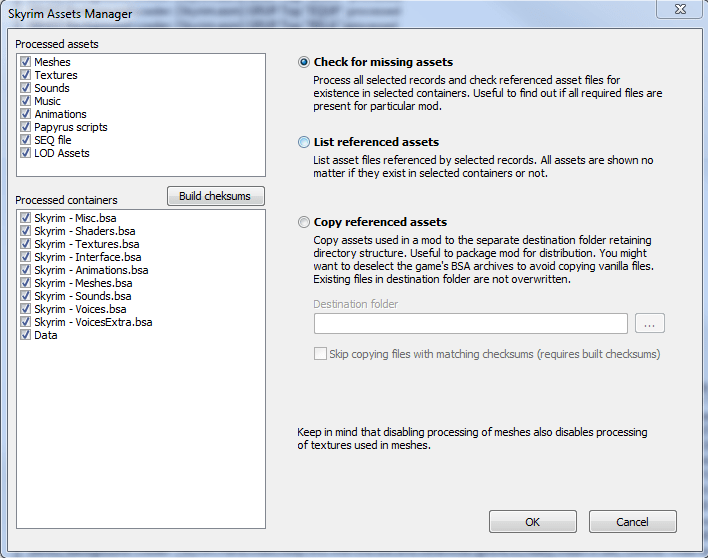This screenshot has height=558, width=708.
Task: Toggle the Papyrus scripts checkbox
Action: coord(26,127)
